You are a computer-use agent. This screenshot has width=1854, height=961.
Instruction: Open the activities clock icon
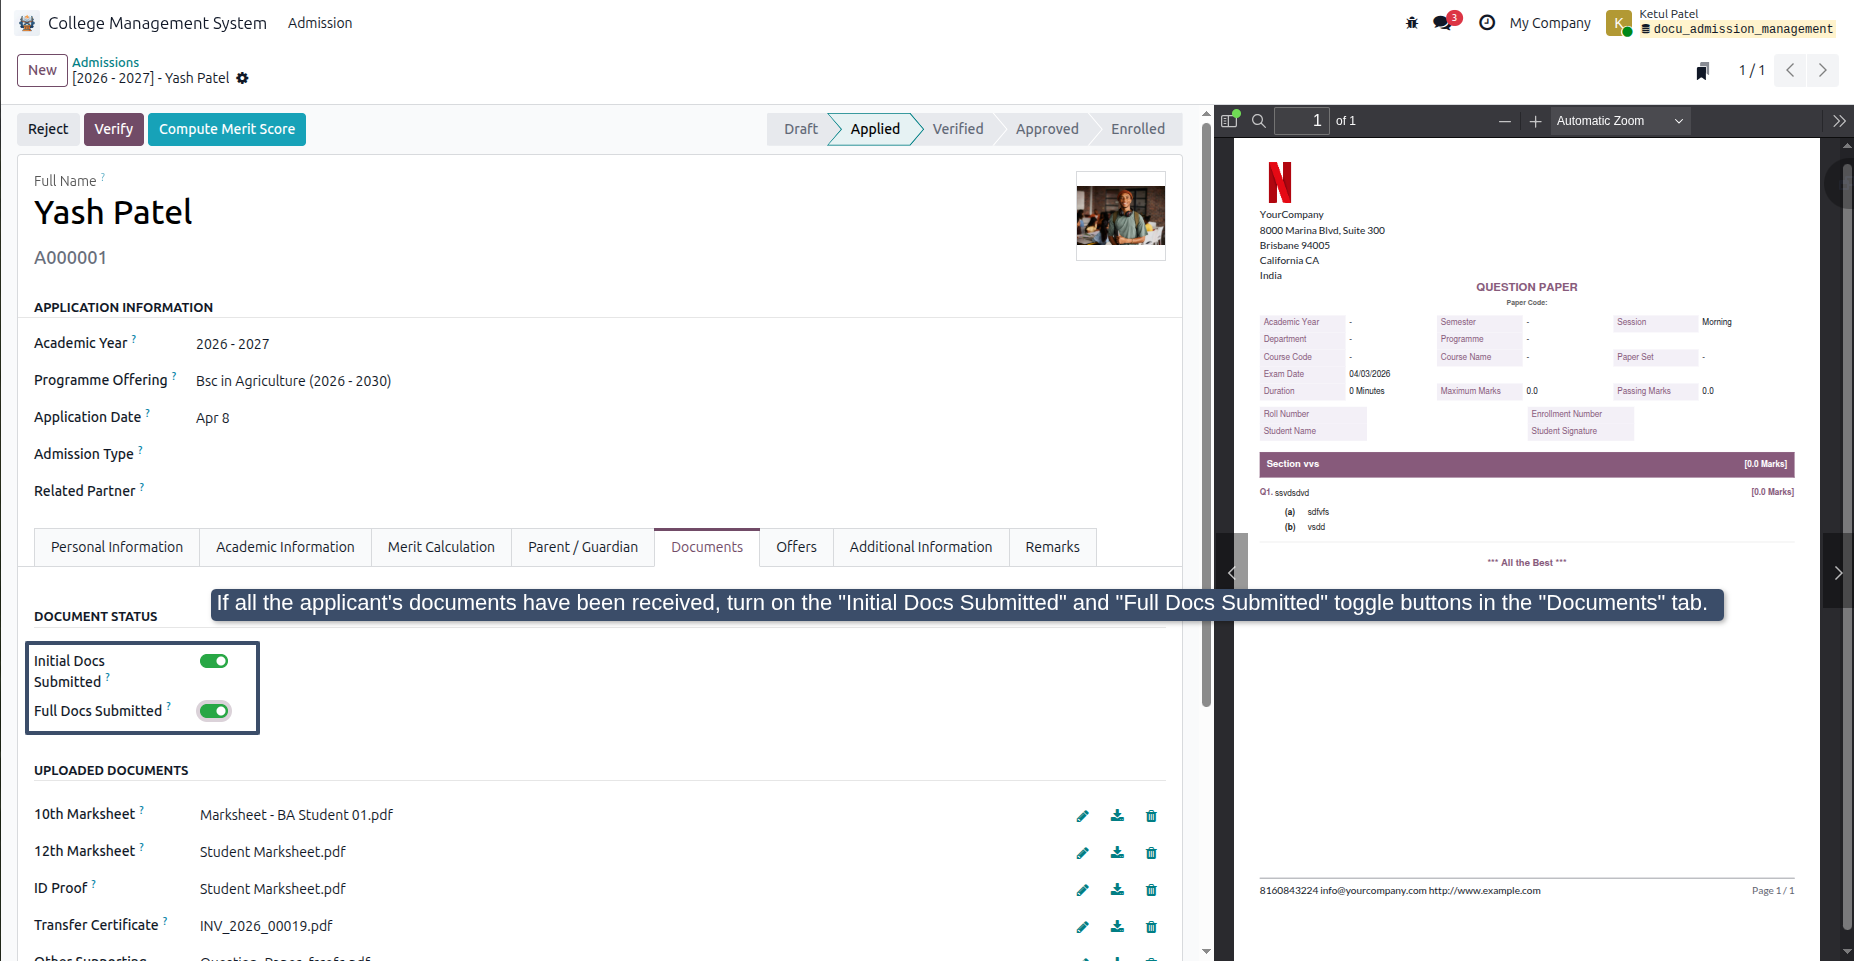click(x=1487, y=23)
